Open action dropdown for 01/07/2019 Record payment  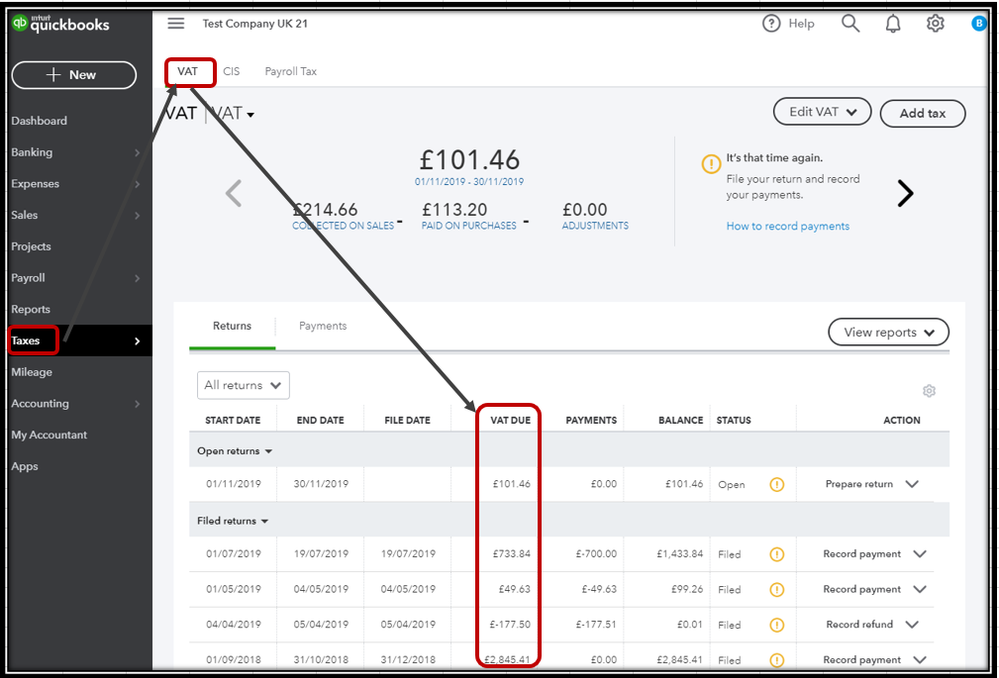(919, 554)
